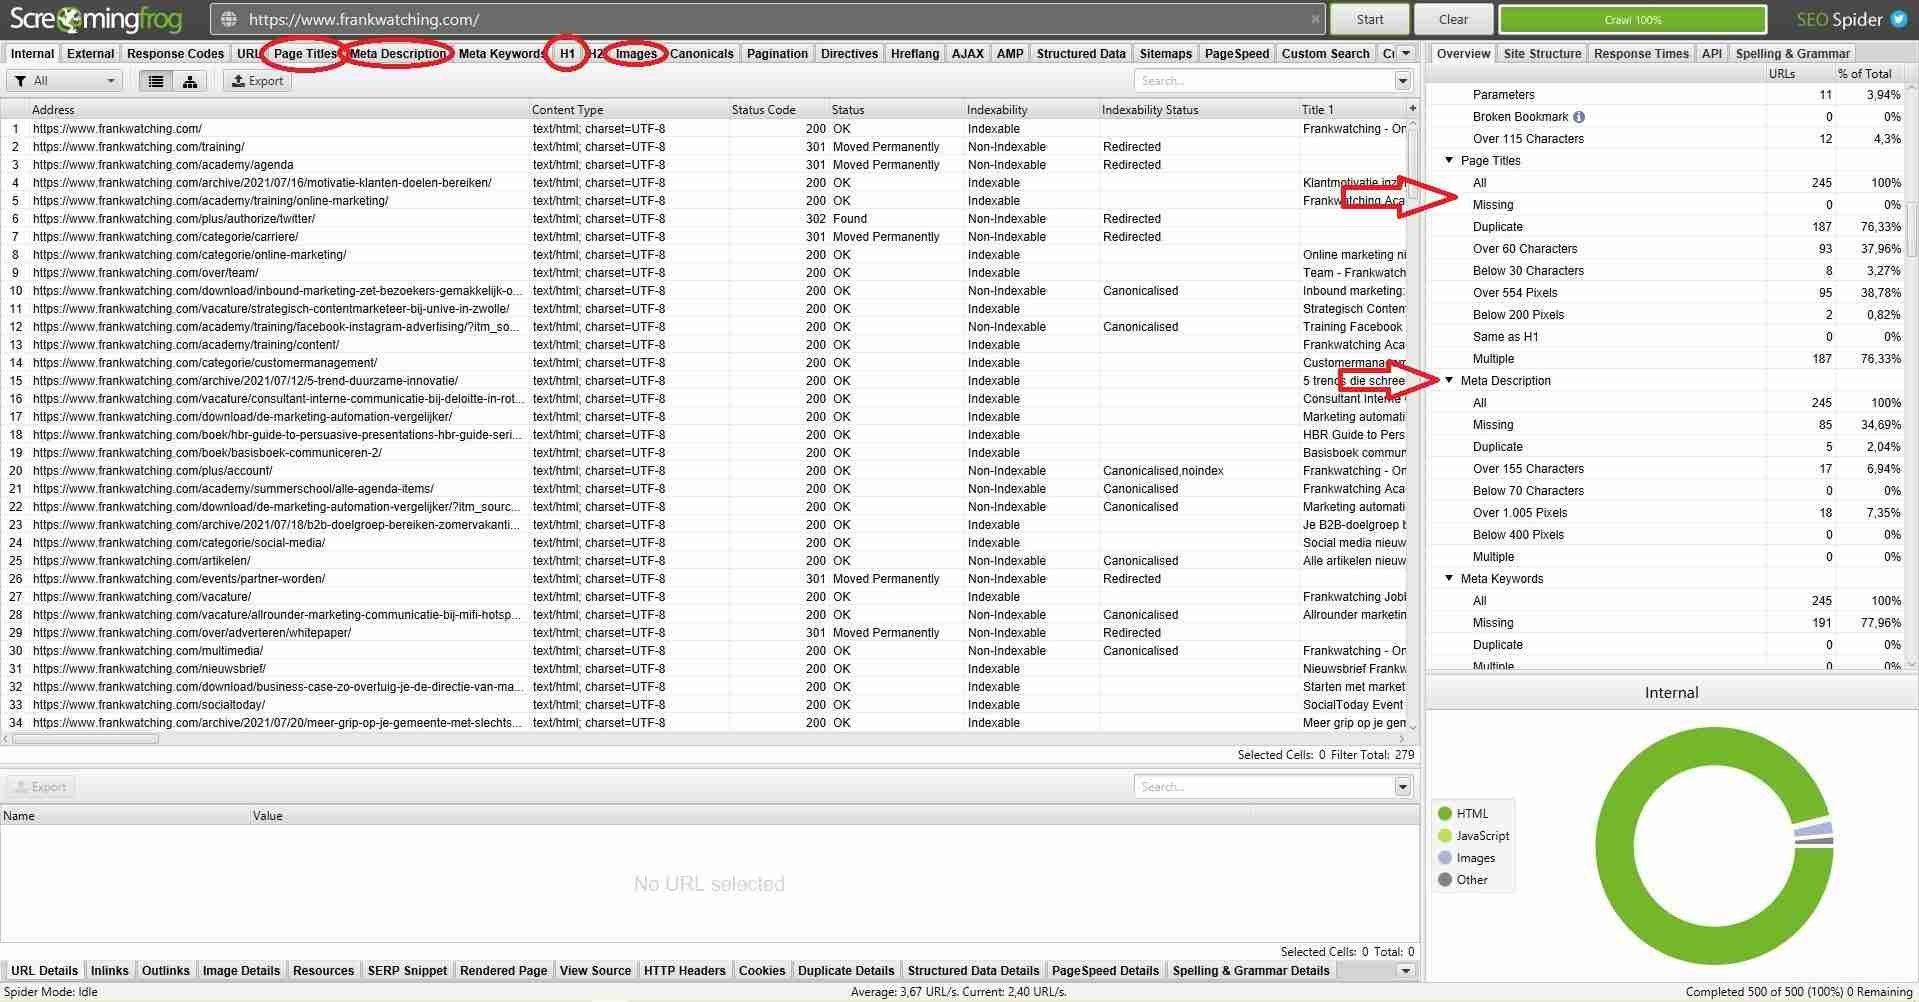The image size is (1919, 1002).
Task: Open the Inlinks bottom tab
Action: tap(109, 971)
